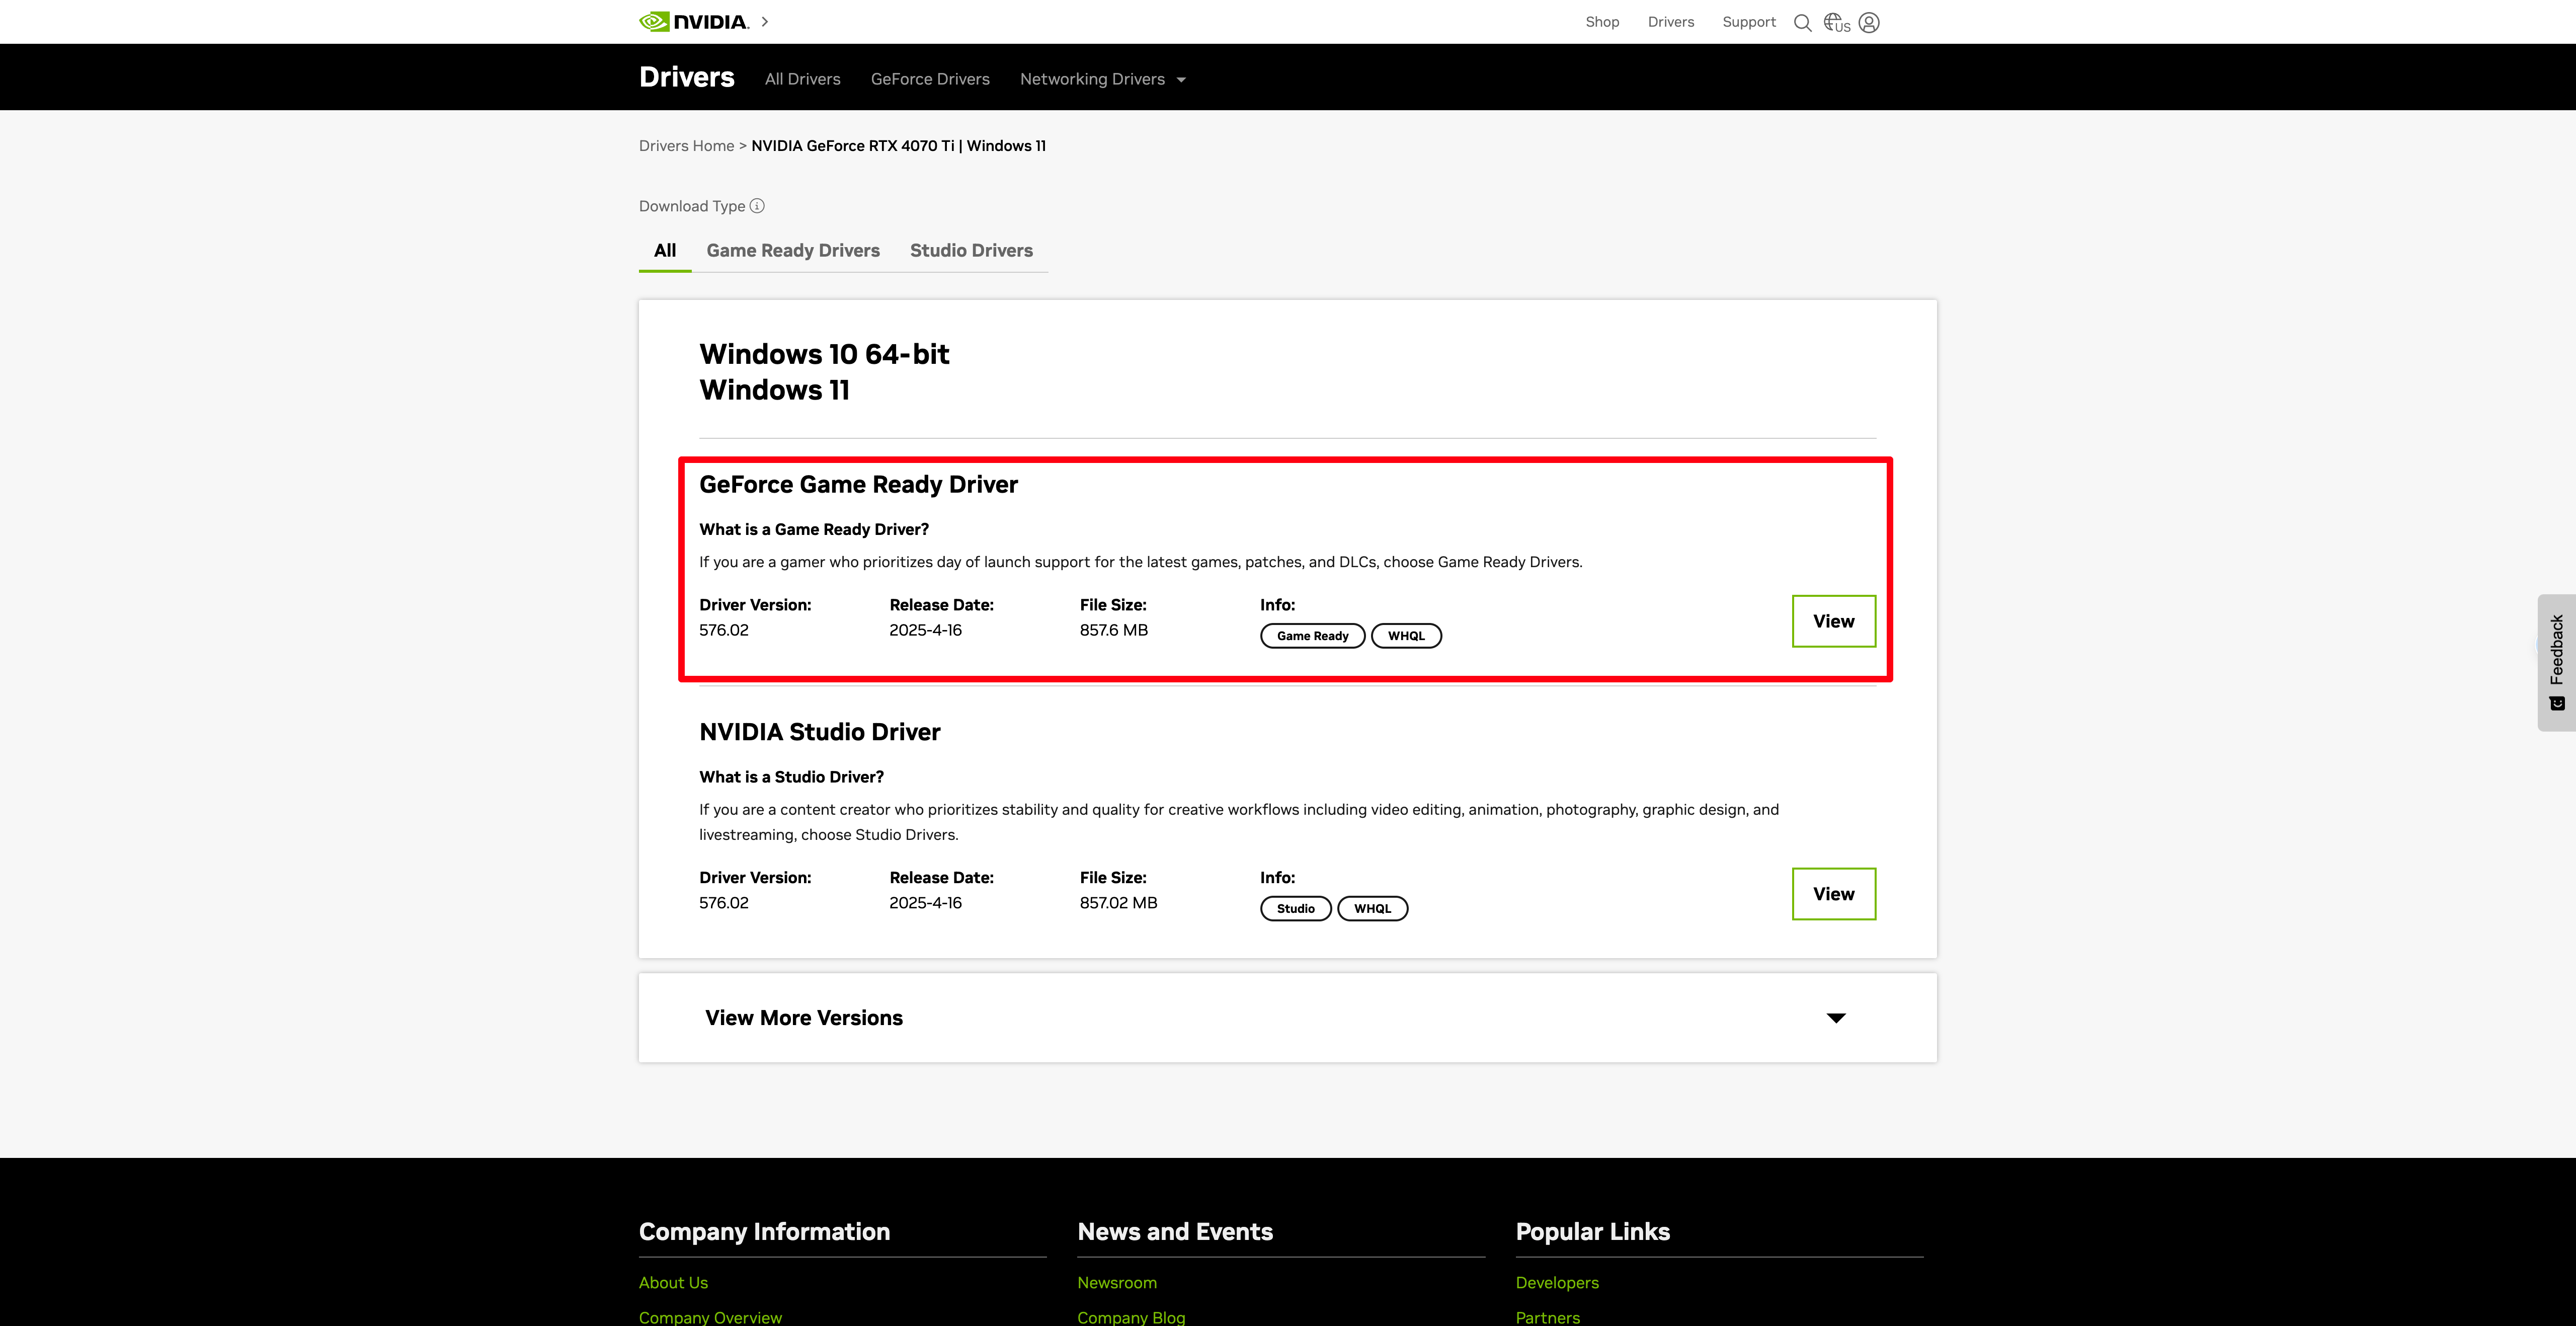
Task: Open Support link in top header
Action: click(x=1749, y=22)
